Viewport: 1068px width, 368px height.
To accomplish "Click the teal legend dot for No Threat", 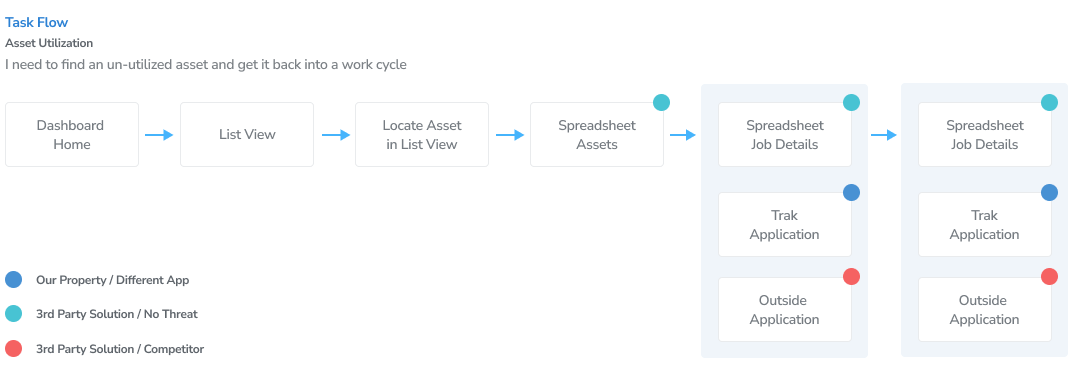I will pos(13,314).
